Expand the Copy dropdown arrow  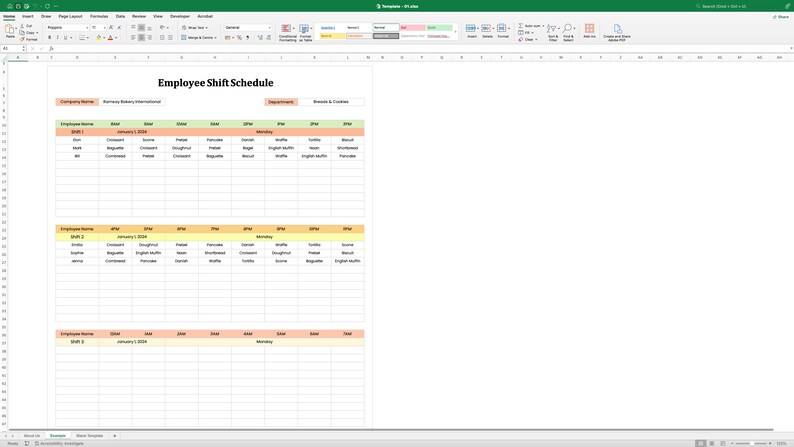click(x=37, y=32)
